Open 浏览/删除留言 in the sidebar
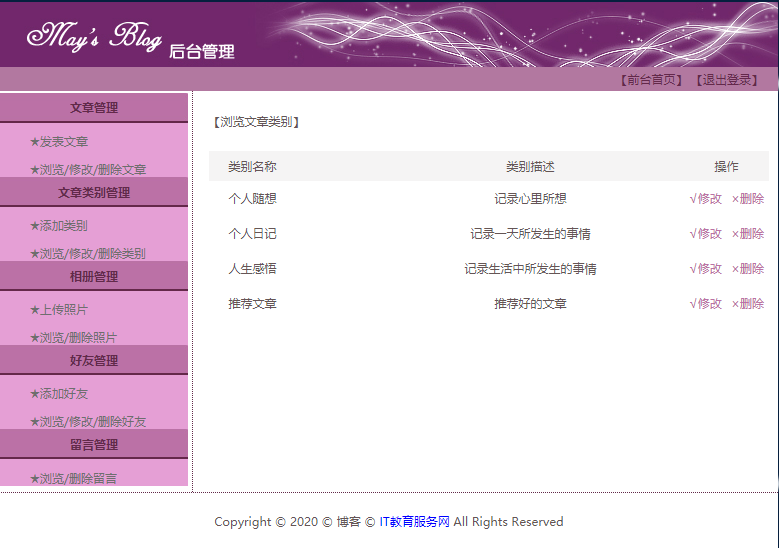Screen dimensions: 779x548 pos(74,478)
